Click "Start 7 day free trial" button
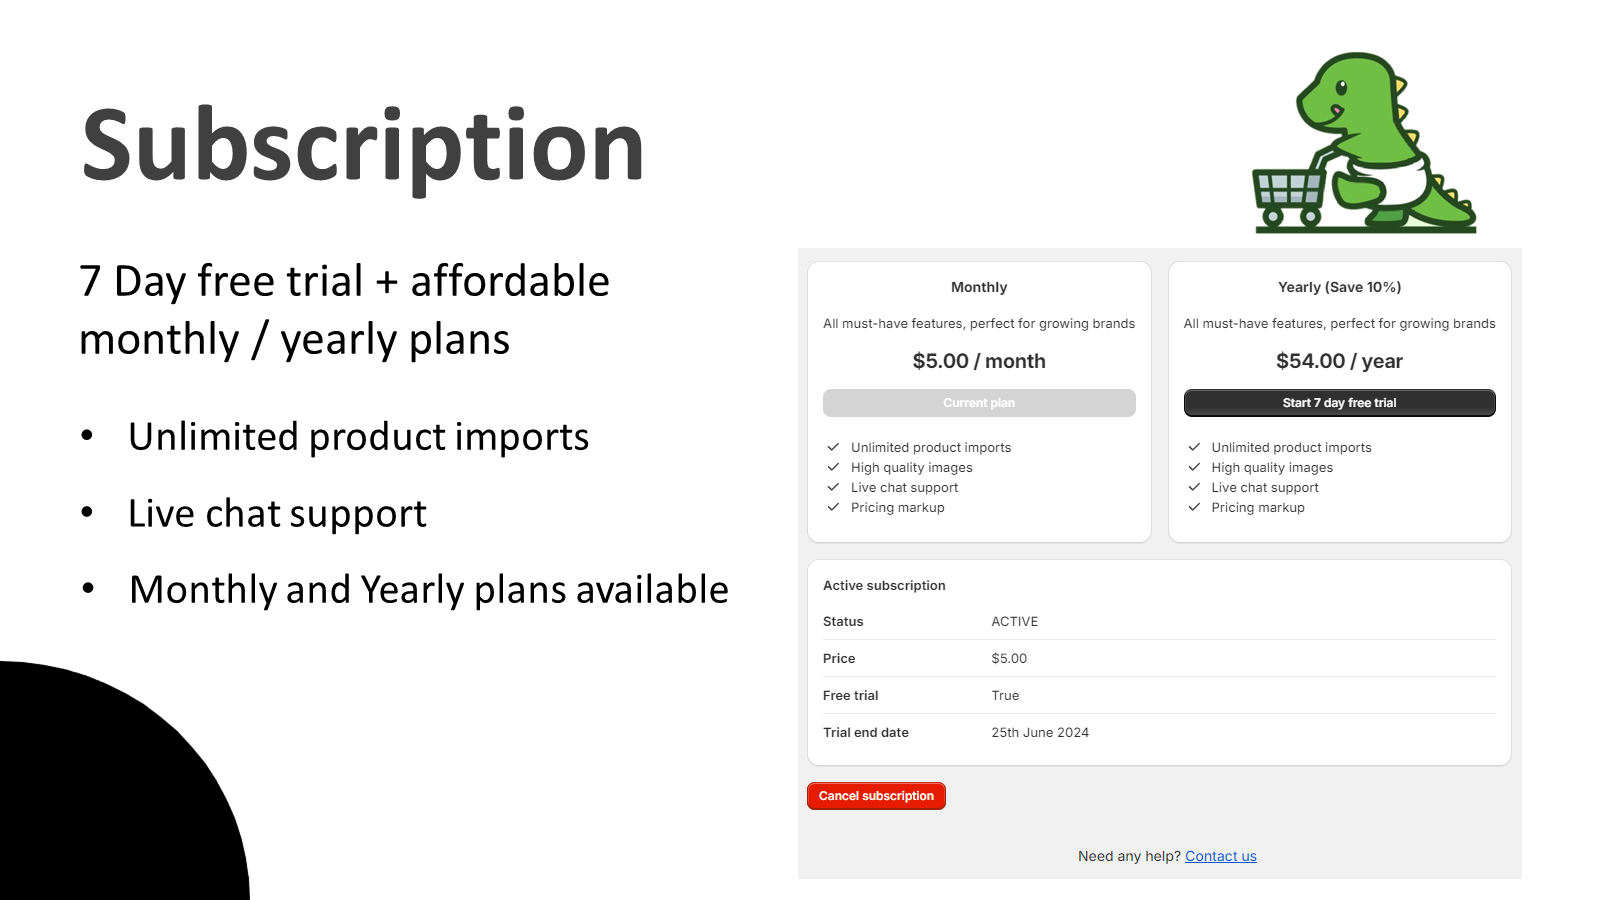Viewport: 1600px width, 900px height. coord(1339,402)
